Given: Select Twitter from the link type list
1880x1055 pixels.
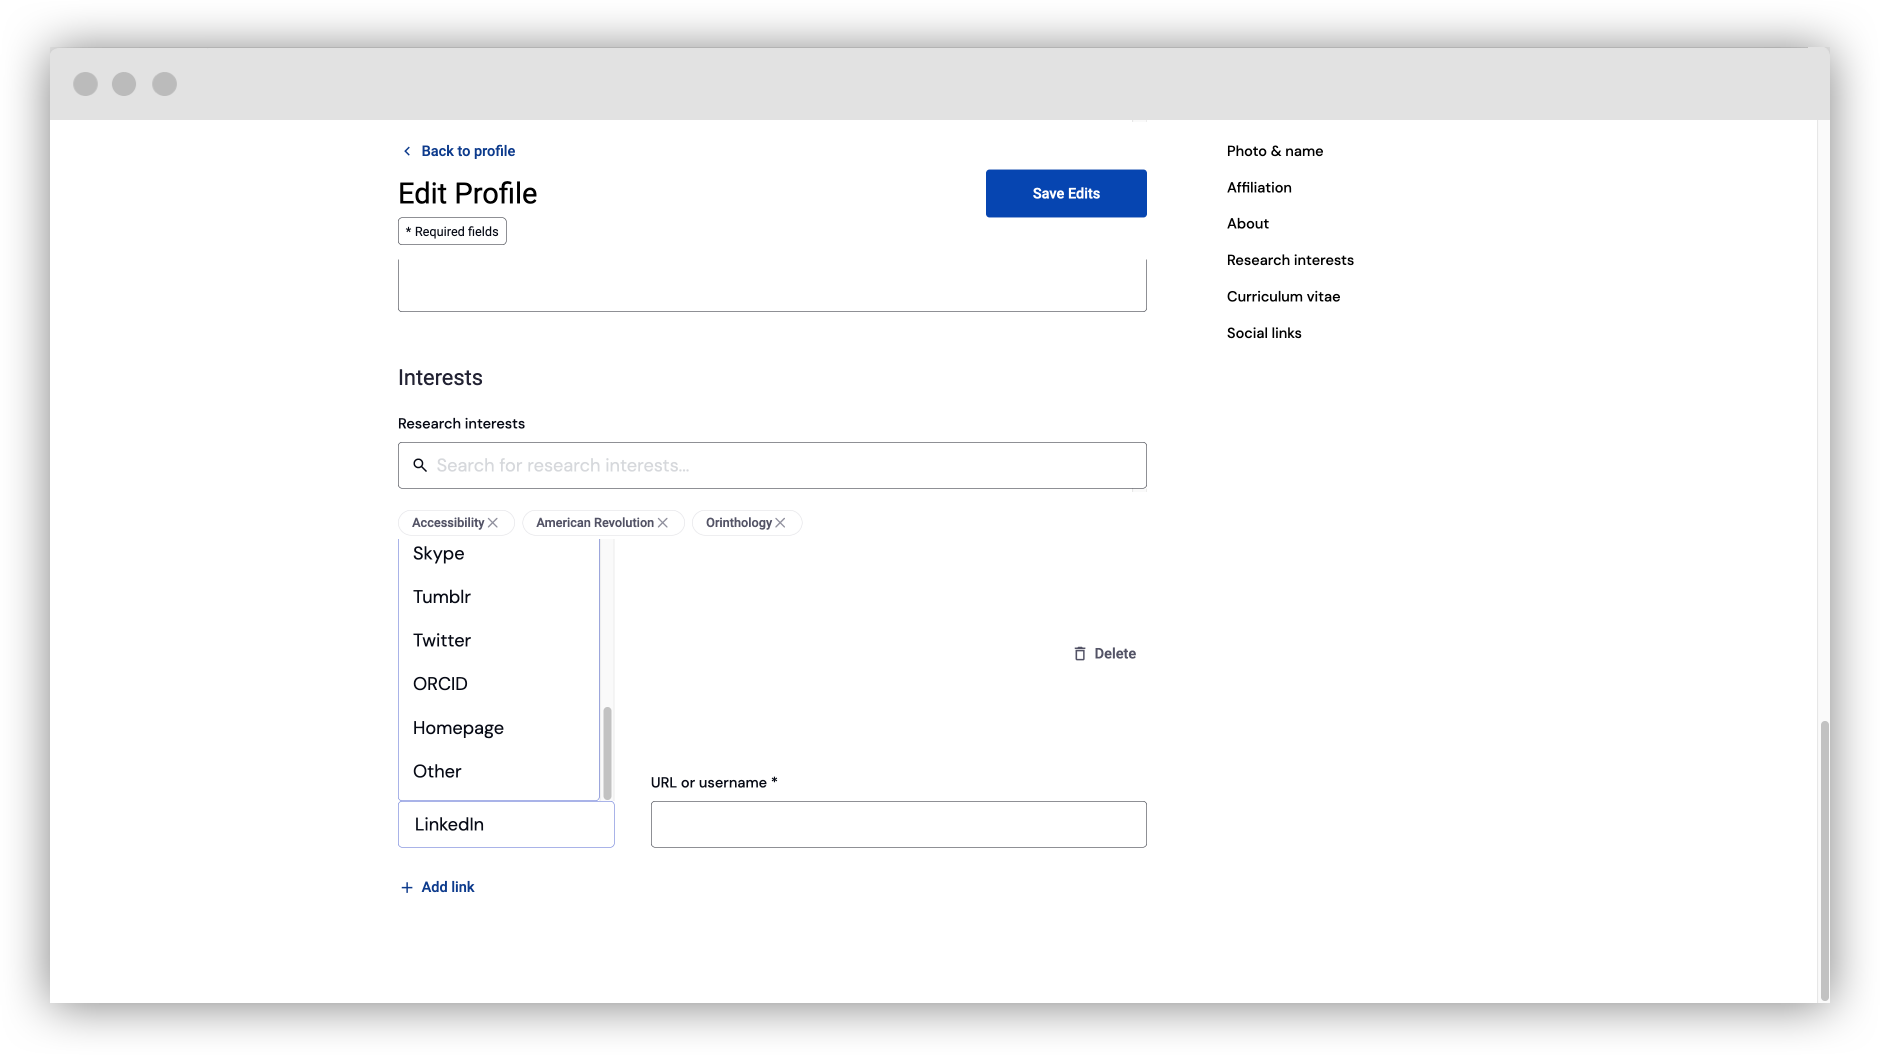Looking at the screenshot, I should click(x=441, y=640).
